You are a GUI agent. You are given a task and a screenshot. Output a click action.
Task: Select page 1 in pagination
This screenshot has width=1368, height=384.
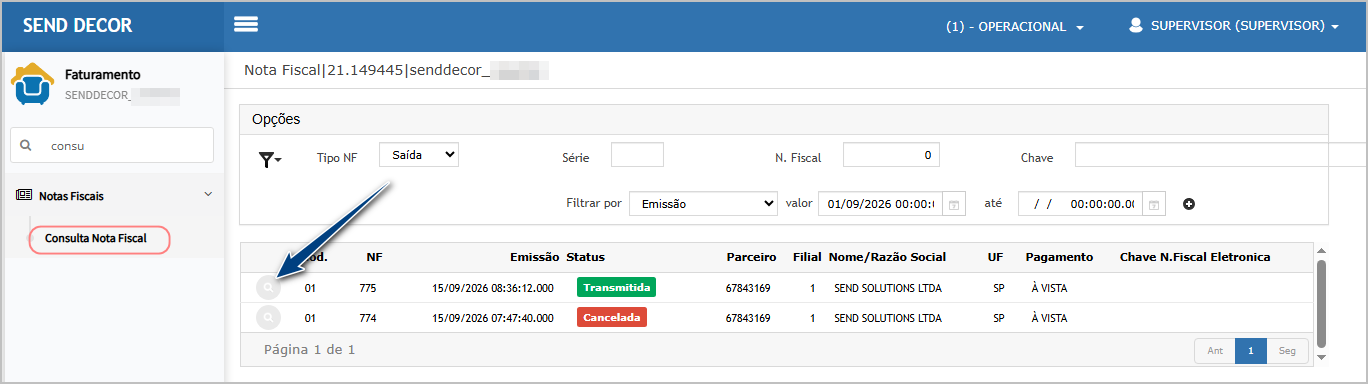(x=1251, y=351)
